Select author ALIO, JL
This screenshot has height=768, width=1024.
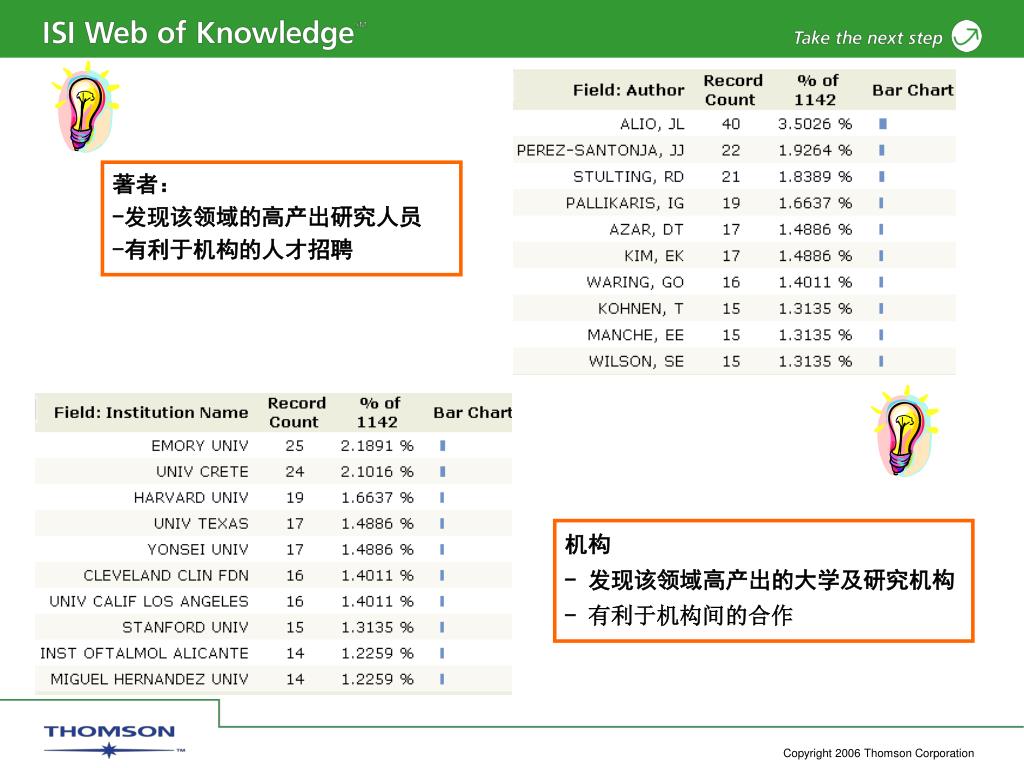(x=652, y=124)
